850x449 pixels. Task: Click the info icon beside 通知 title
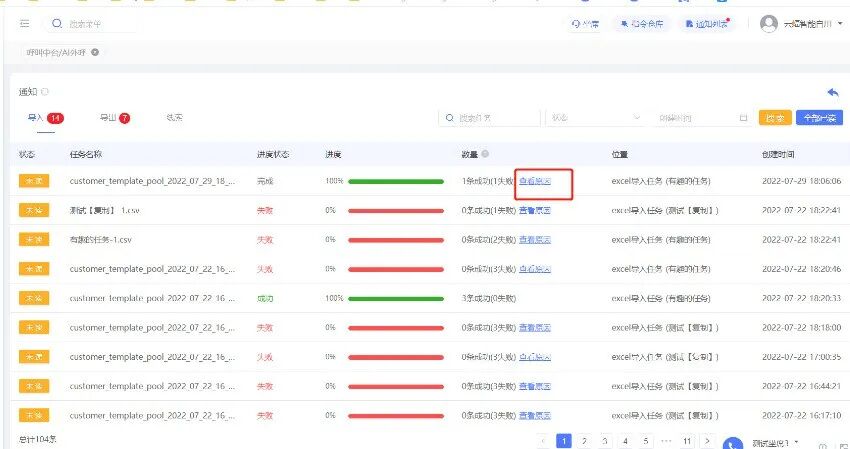pos(45,92)
